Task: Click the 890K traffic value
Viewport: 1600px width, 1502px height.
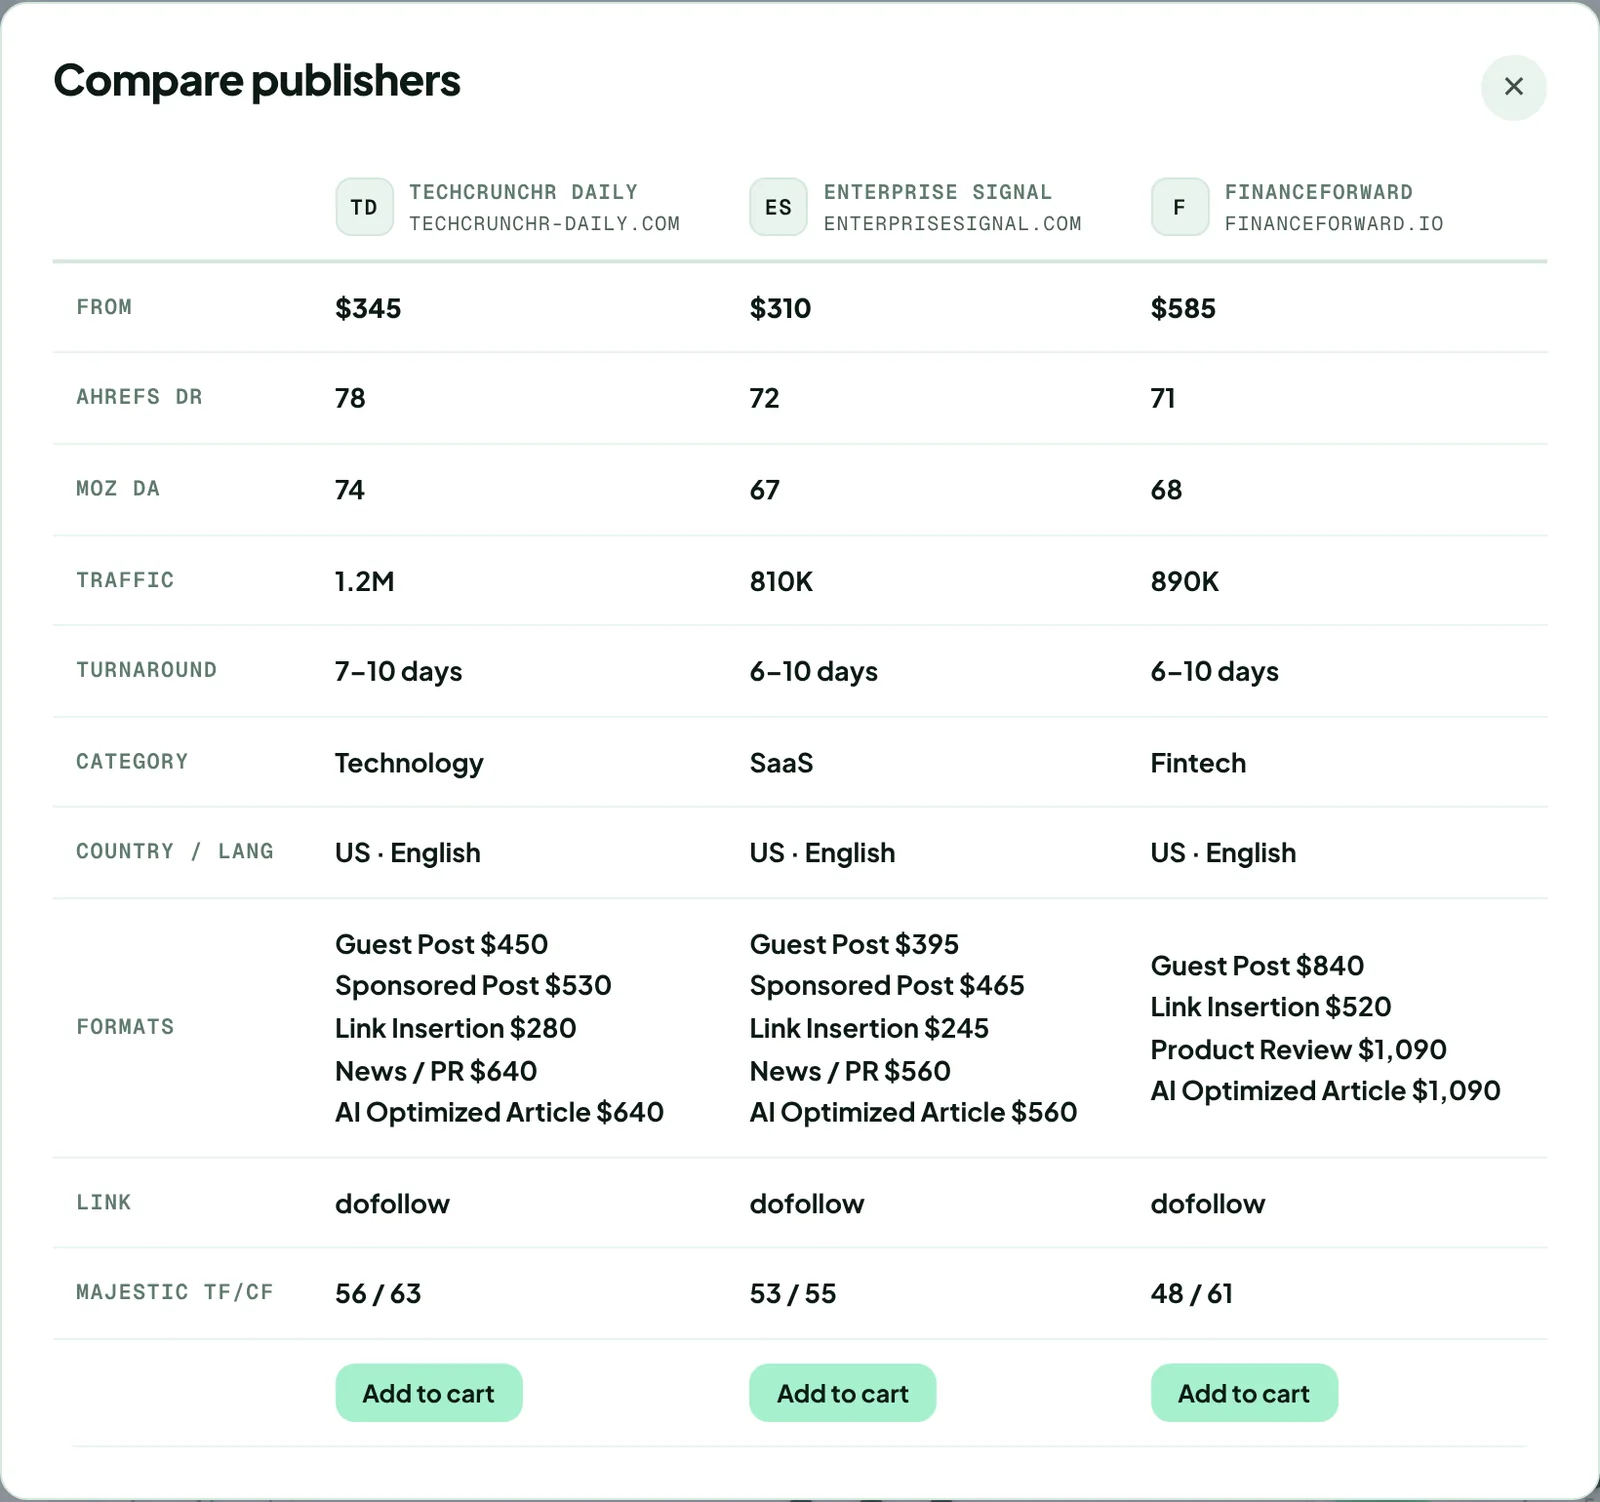Action: tap(1185, 581)
